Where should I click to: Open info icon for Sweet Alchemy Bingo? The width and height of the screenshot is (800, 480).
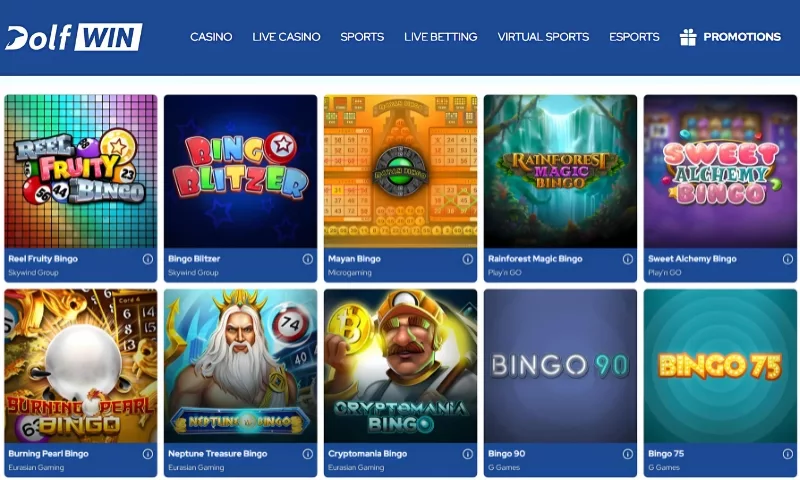[x=787, y=259]
